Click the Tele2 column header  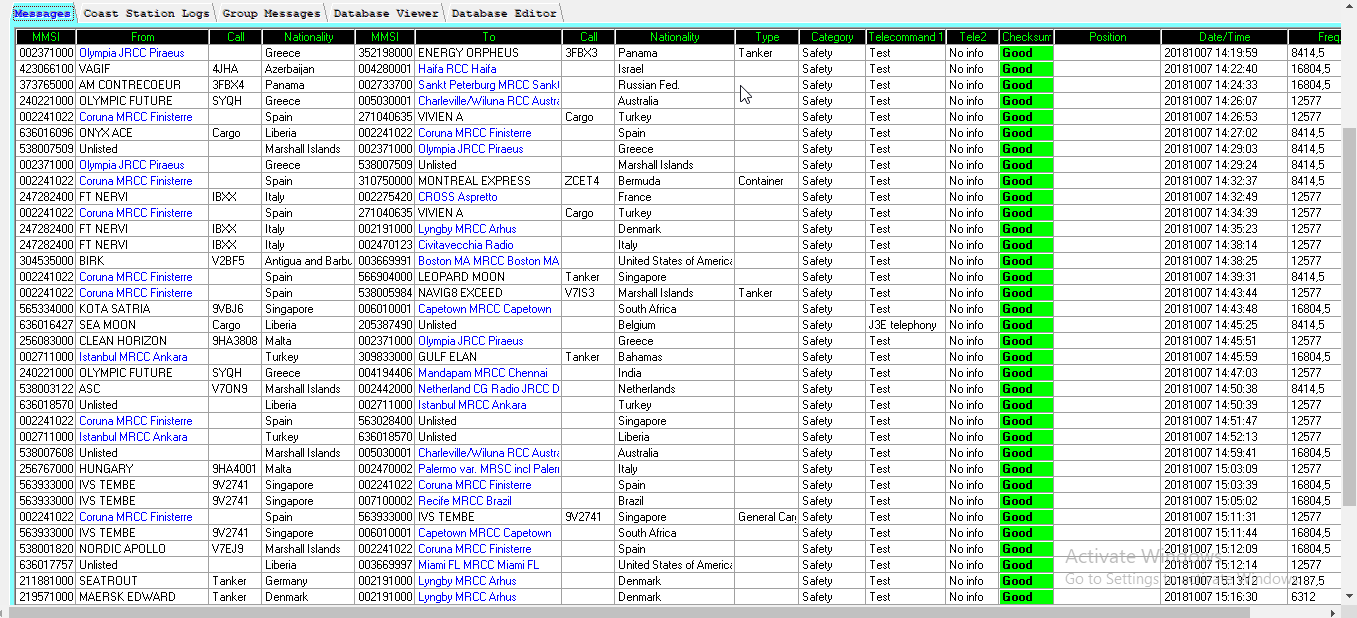tap(972, 37)
